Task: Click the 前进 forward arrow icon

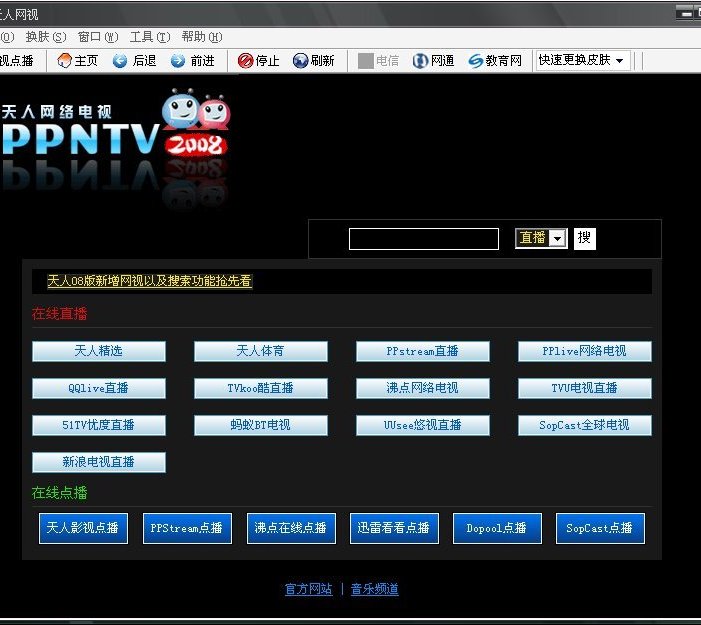Action: (177, 60)
